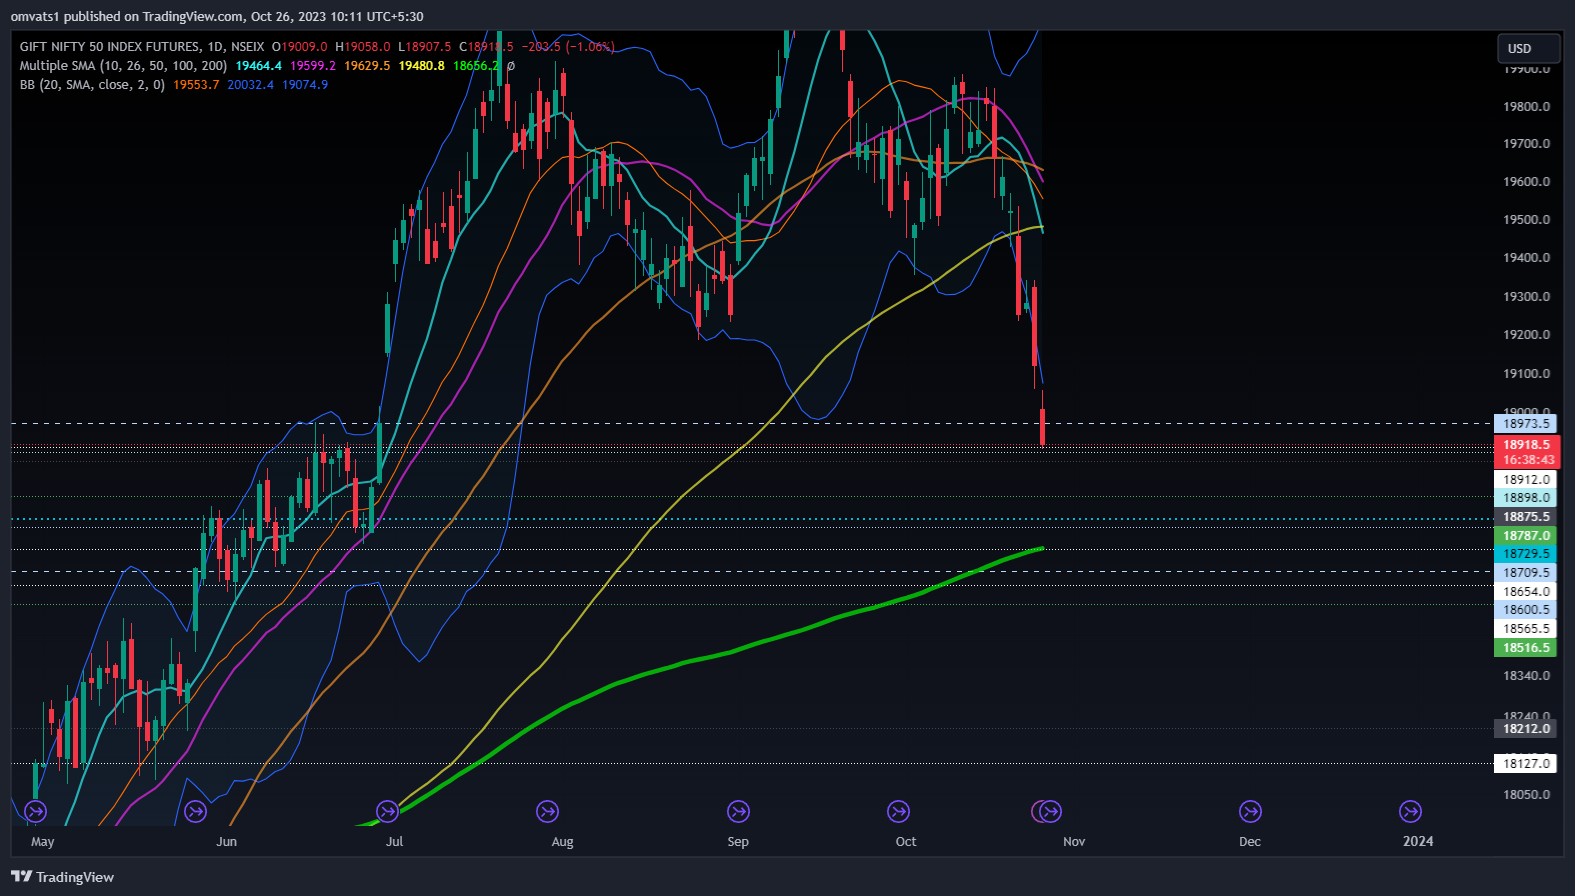Viewport: 1575px width, 896px height.
Task: Click the BB lower band value 19074.9
Action: click(305, 85)
